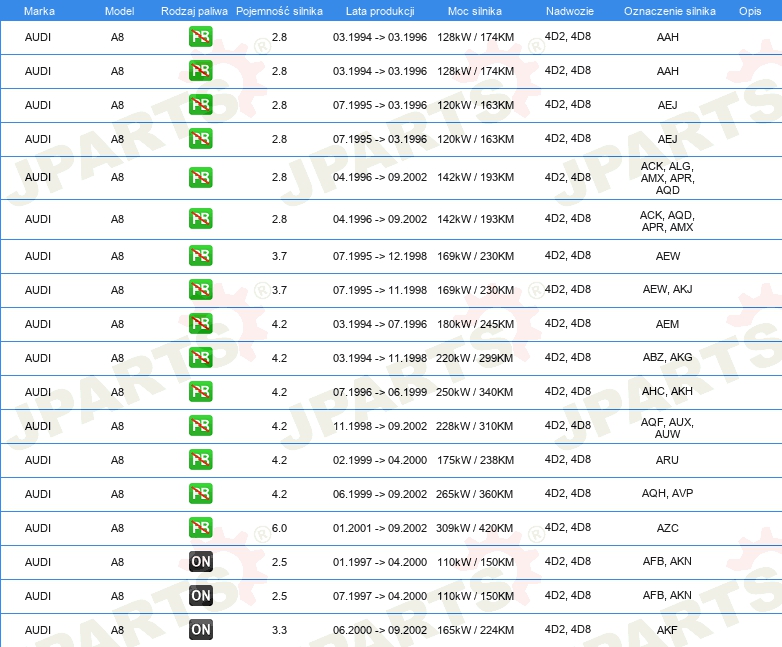Image resolution: width=782 pixels, height=647 pixels.
Task: Click petrol icon in ACK, ALG, AMX row
Action: pos(200,178)
